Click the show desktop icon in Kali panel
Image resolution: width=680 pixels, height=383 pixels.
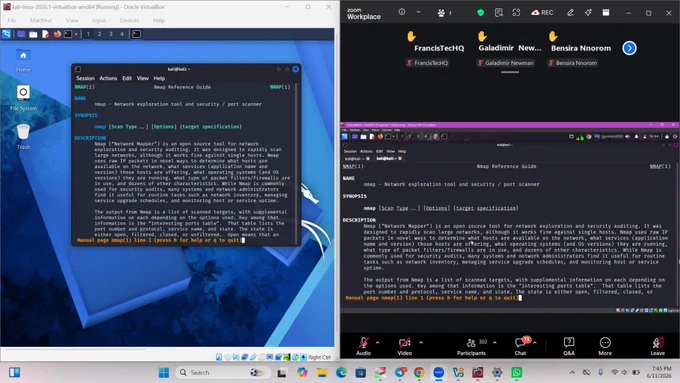tap(21, 34)
